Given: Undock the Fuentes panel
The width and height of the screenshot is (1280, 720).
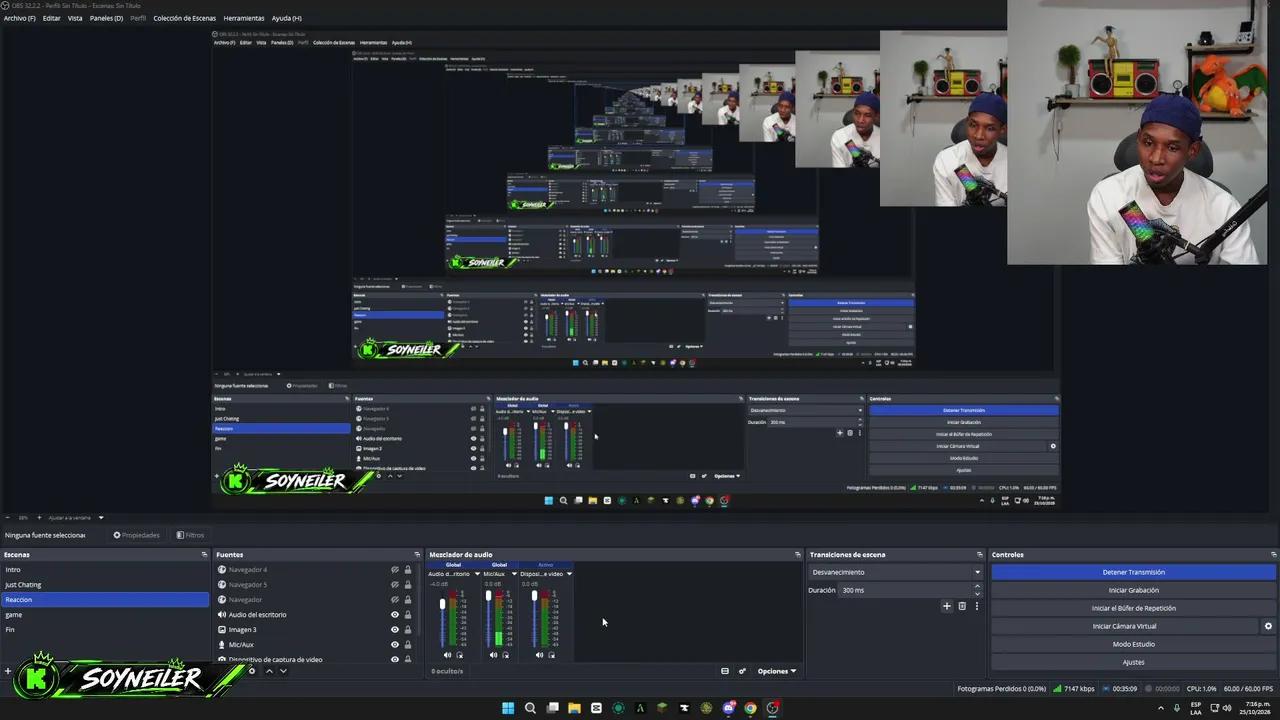Looking at the screenshot, I should [417, 555].
